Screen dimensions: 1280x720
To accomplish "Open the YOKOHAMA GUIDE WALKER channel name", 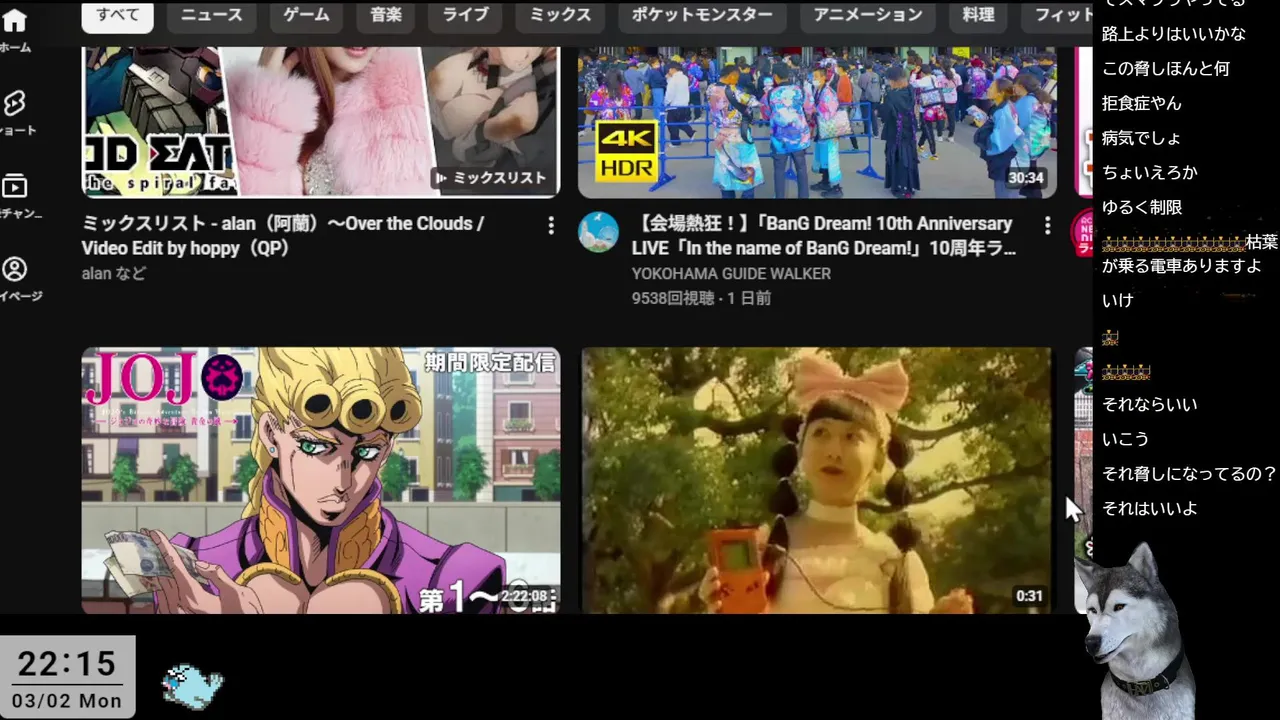I will (731, 273).
